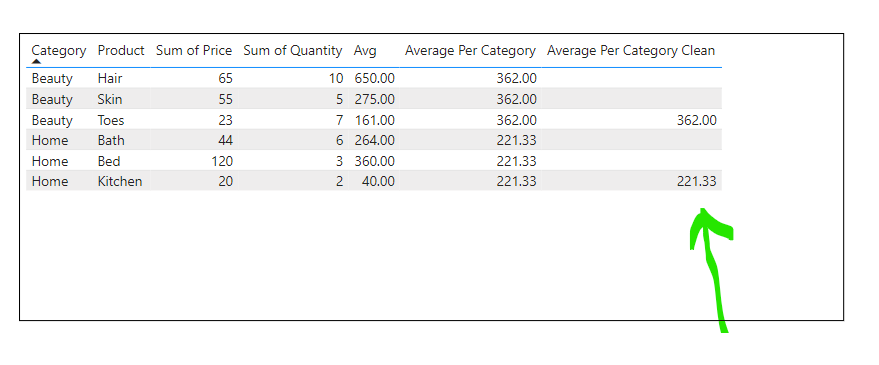The width and height of the screenshot is (879, 365).
Task: Click the Sum of Quantity column header
Action: click(293, 51)
